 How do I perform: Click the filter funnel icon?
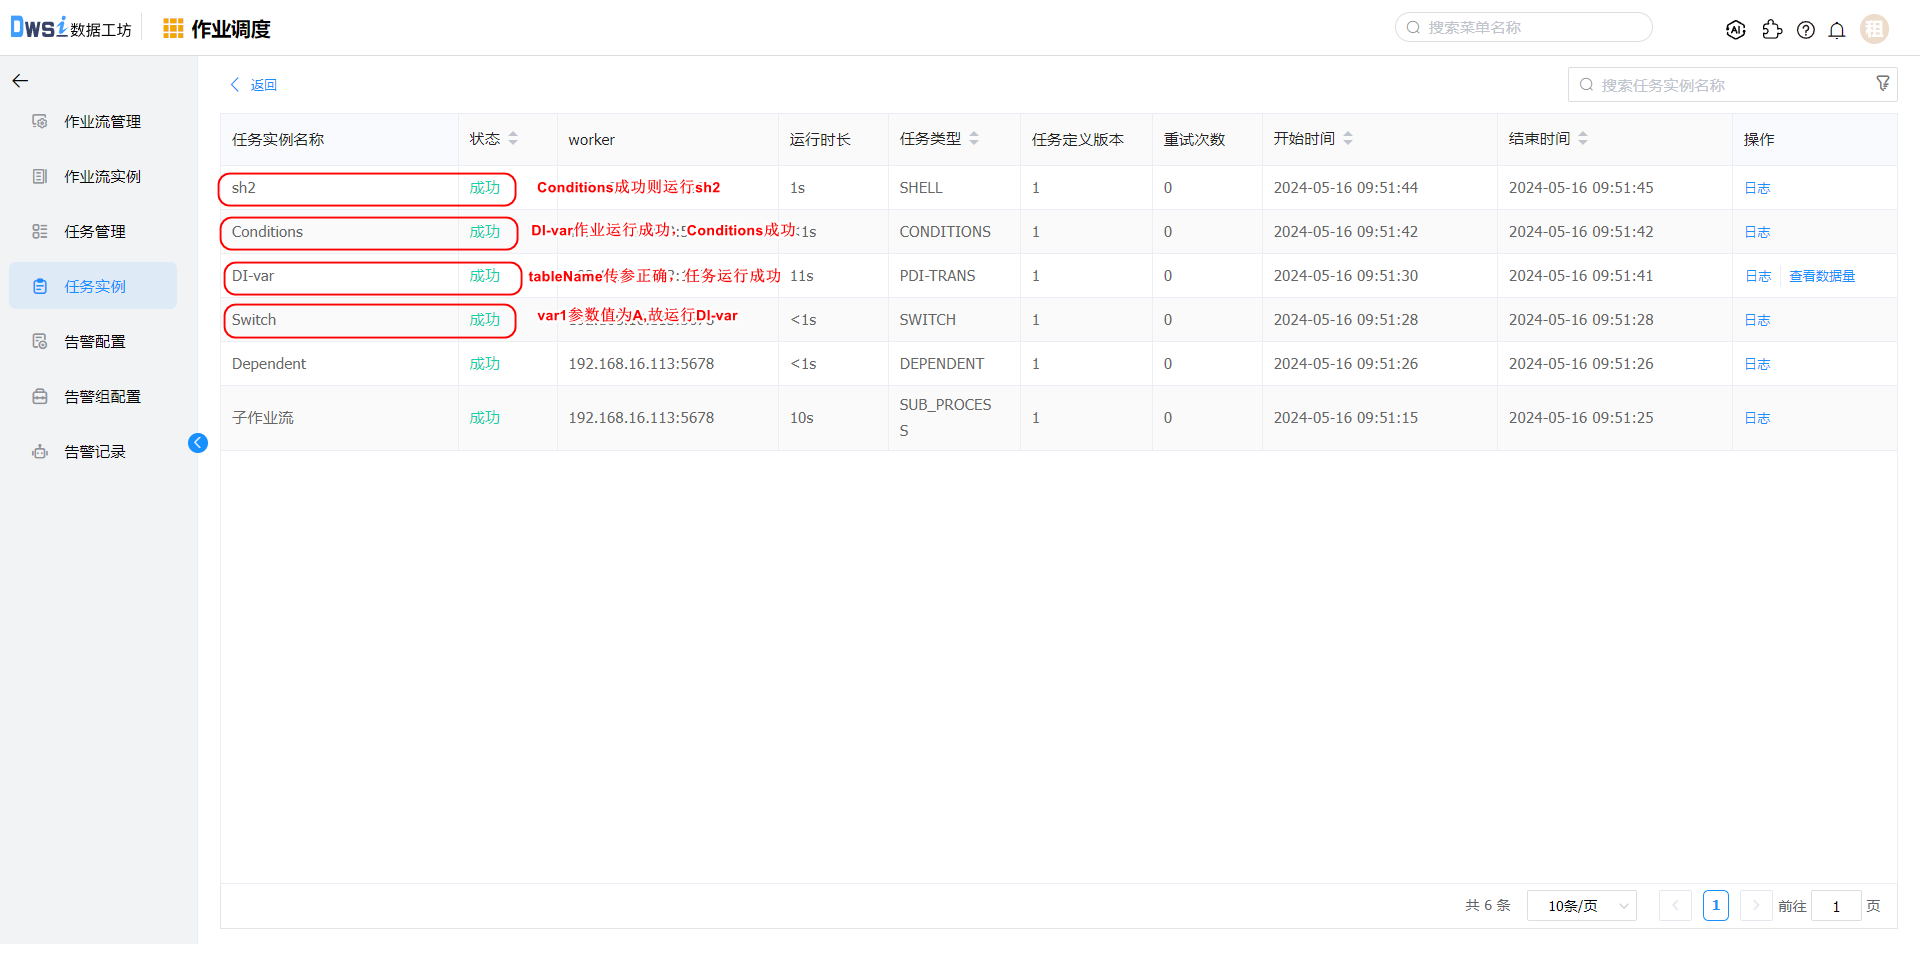(x=1883, y=84)
